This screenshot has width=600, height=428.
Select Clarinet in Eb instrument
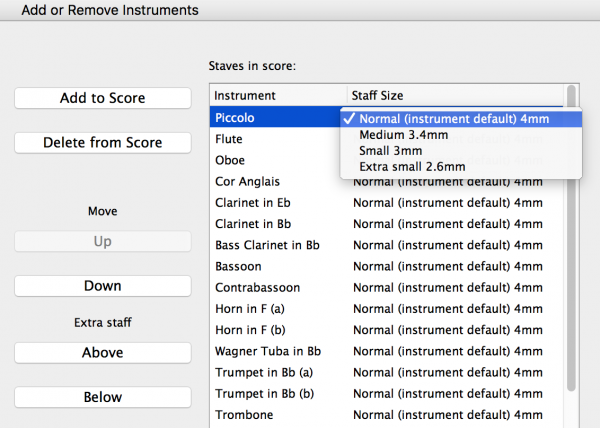253,203
